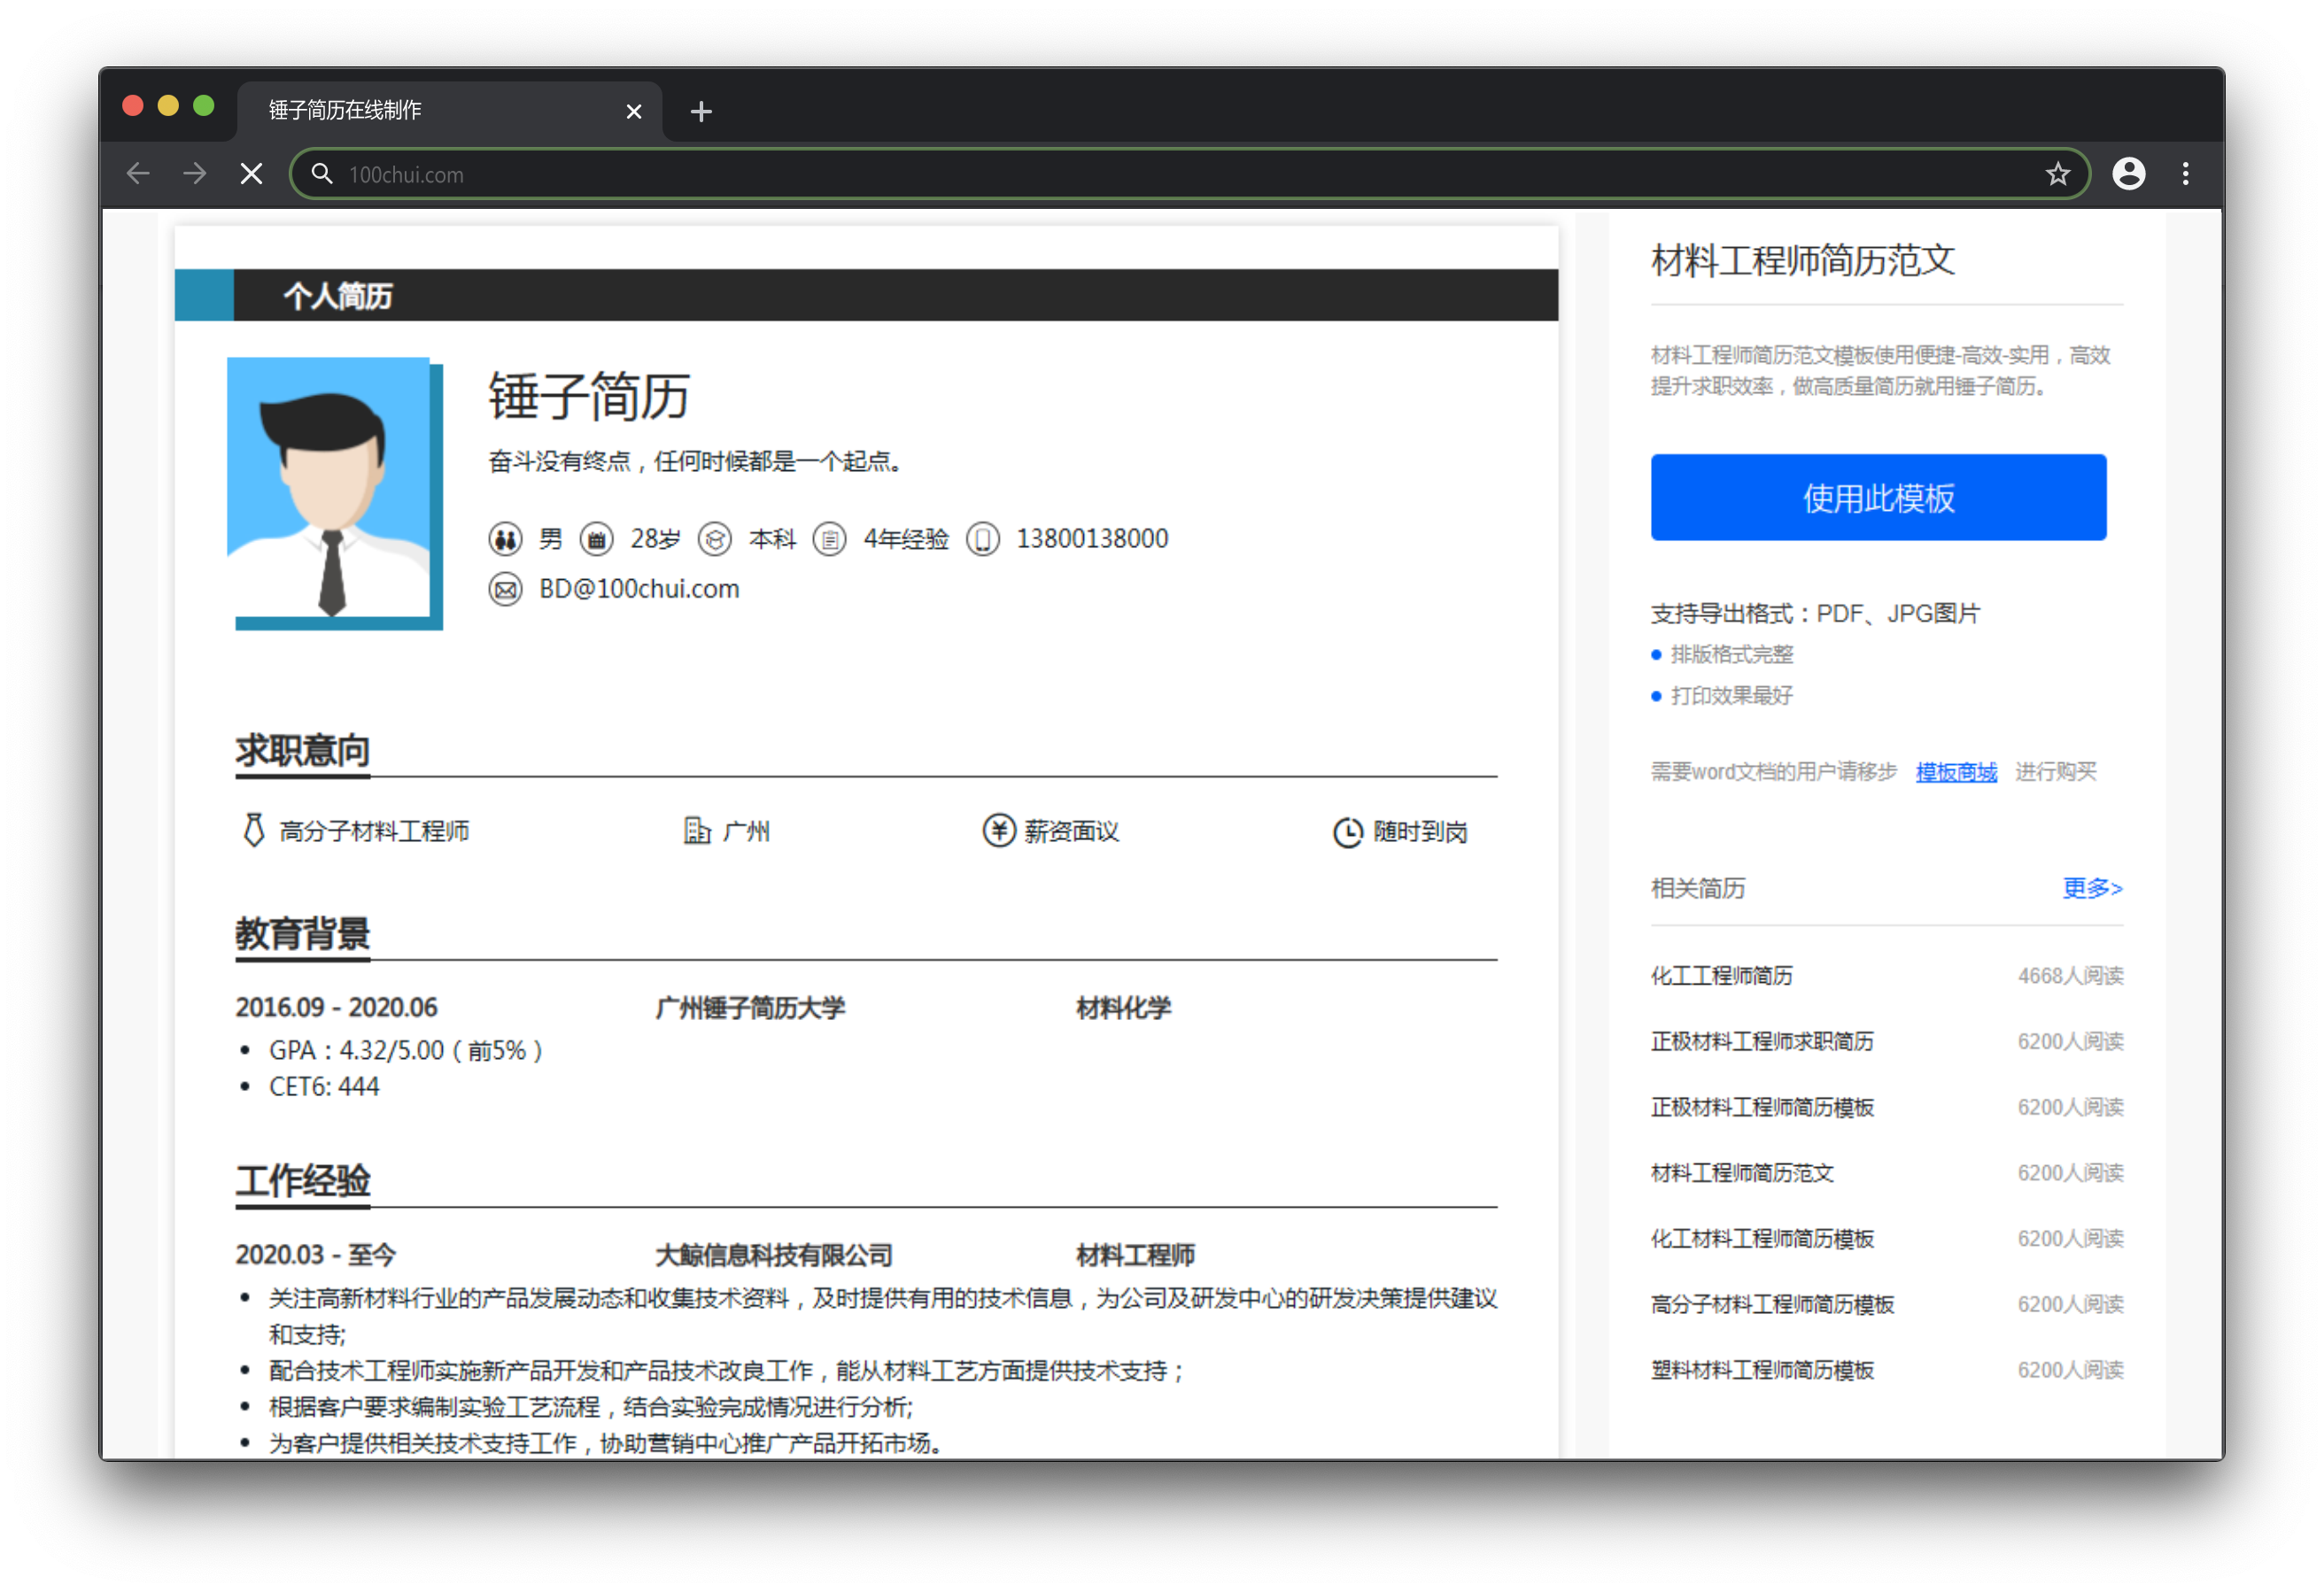Open the browser profile account icon
Viewport: 2324px width, 1592px height.
(2128, 174)
